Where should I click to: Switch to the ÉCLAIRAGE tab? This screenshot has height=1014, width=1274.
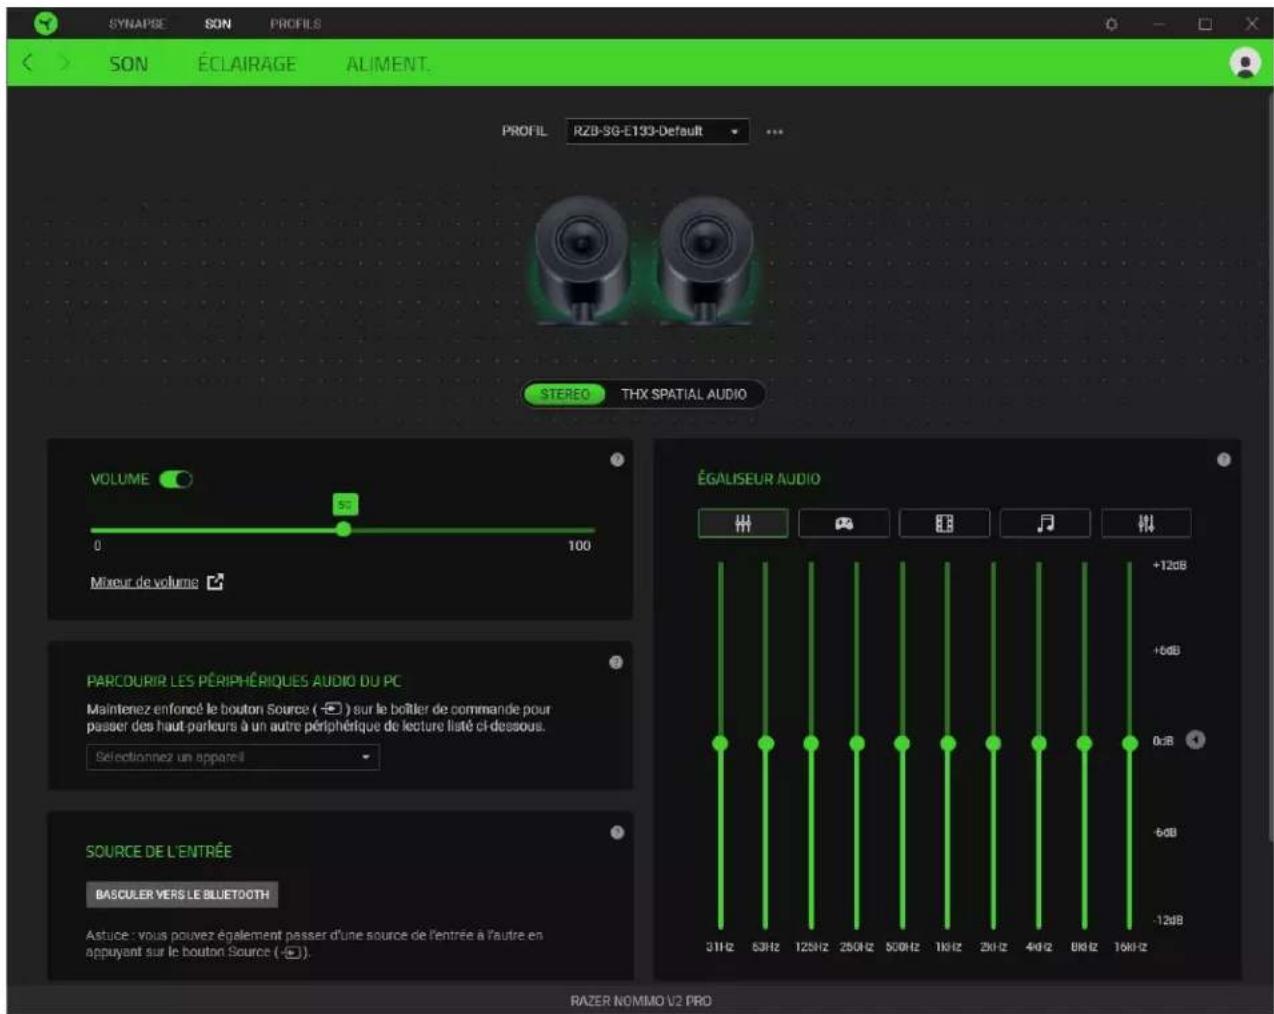(247, 64)
